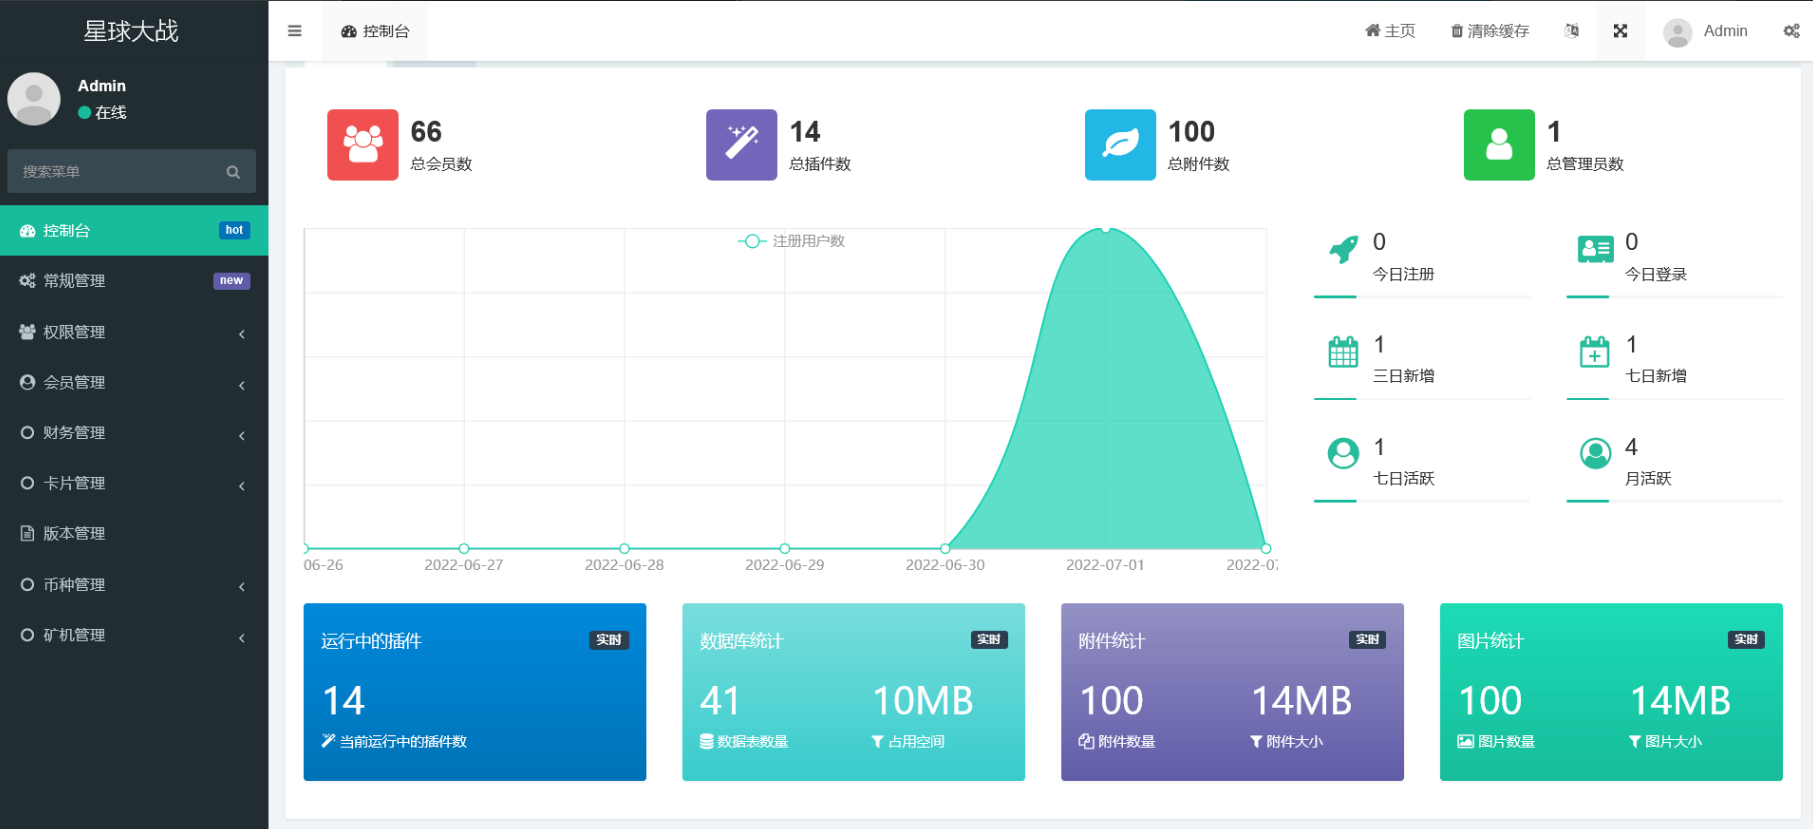
Task: Expand the 会员管理 sidebar menu
Action: 133,383
